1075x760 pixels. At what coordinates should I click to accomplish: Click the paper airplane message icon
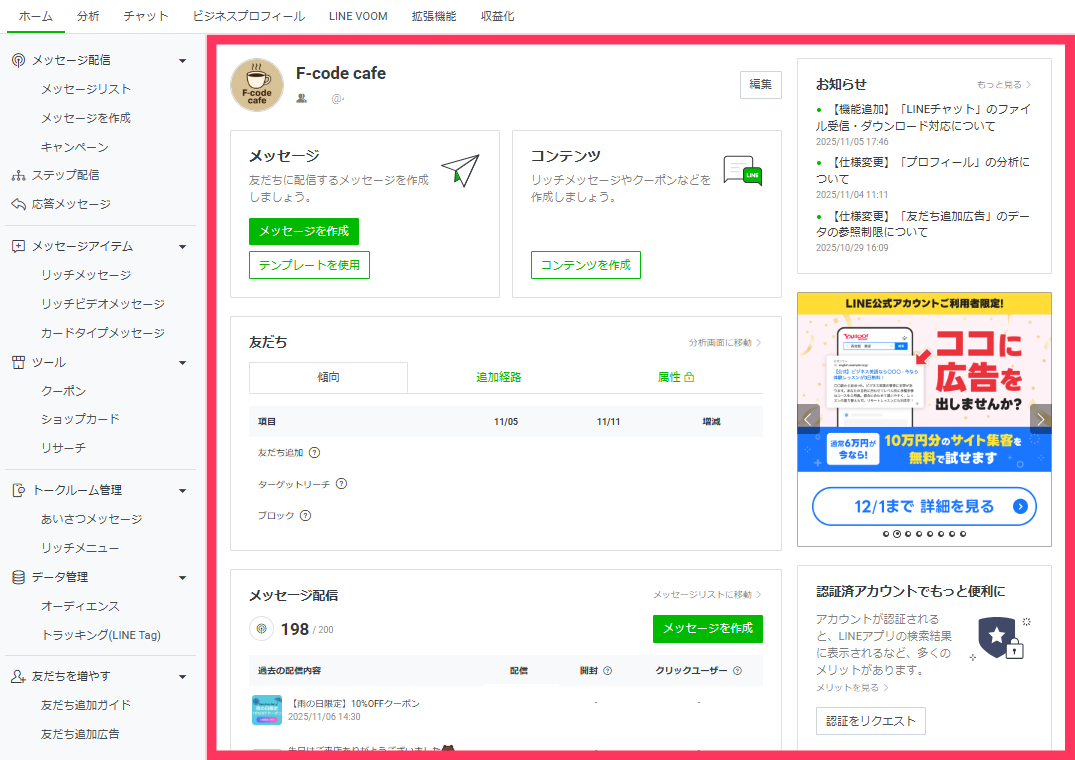tap(460, 170)
